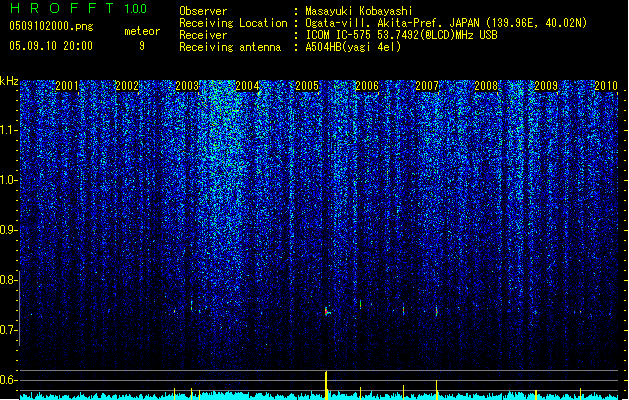Select the version number 1.0.0
Image resolution: width=629 pixels, height=400 pixels.
click(135, 8)
